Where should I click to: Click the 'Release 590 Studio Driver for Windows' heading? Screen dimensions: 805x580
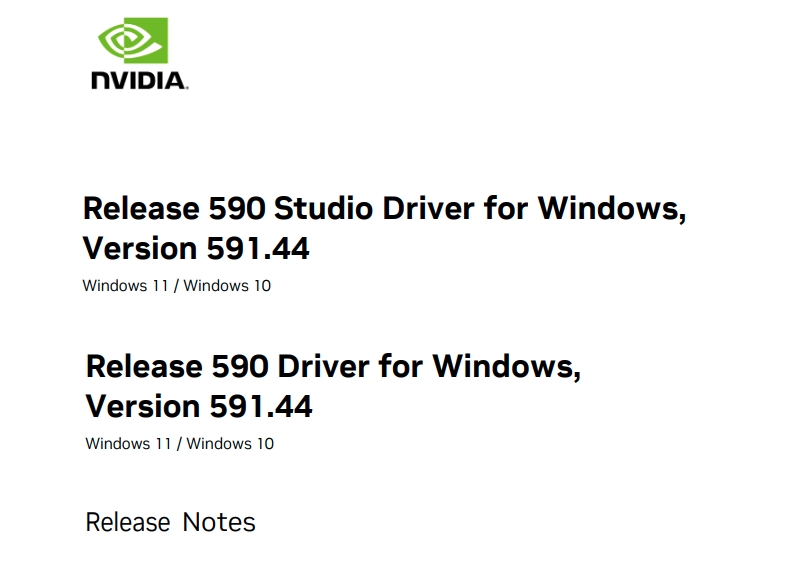pos(384,209)
